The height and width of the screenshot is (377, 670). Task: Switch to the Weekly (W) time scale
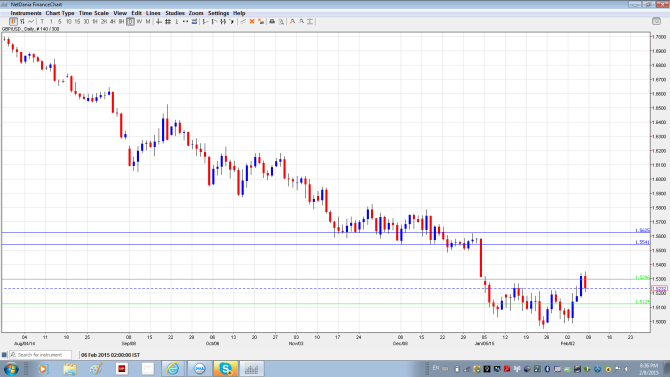pyautogui.click(x=139, y=21)
